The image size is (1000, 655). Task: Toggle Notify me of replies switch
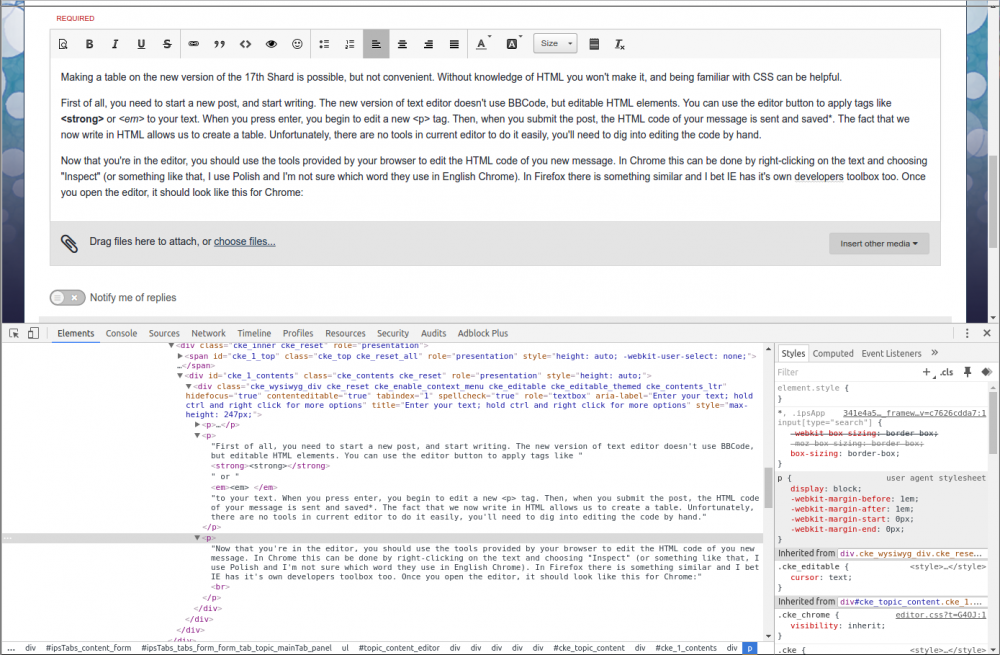tap(68, 297)
